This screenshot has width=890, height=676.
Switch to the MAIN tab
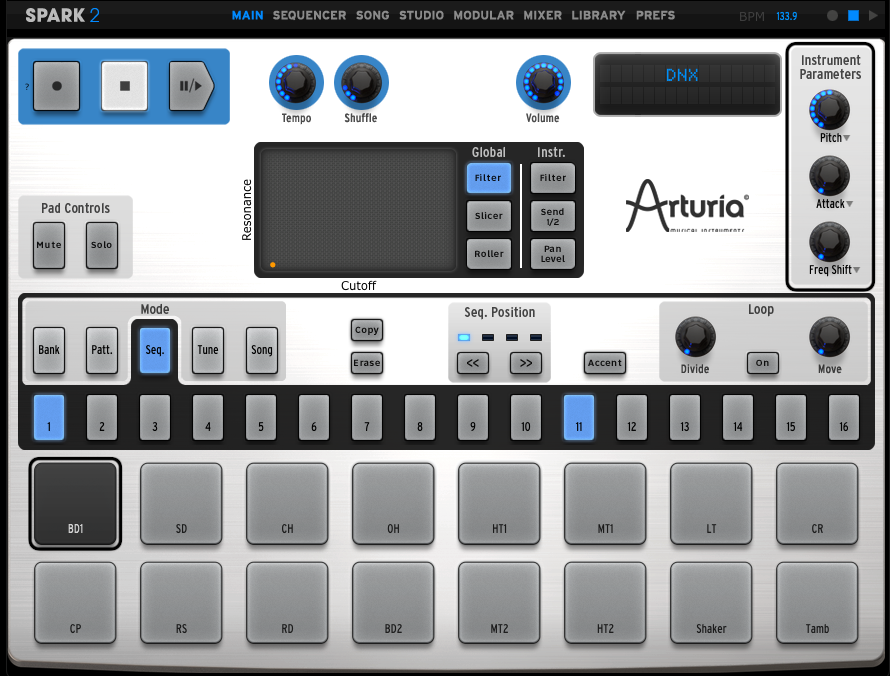click(247, 15)
